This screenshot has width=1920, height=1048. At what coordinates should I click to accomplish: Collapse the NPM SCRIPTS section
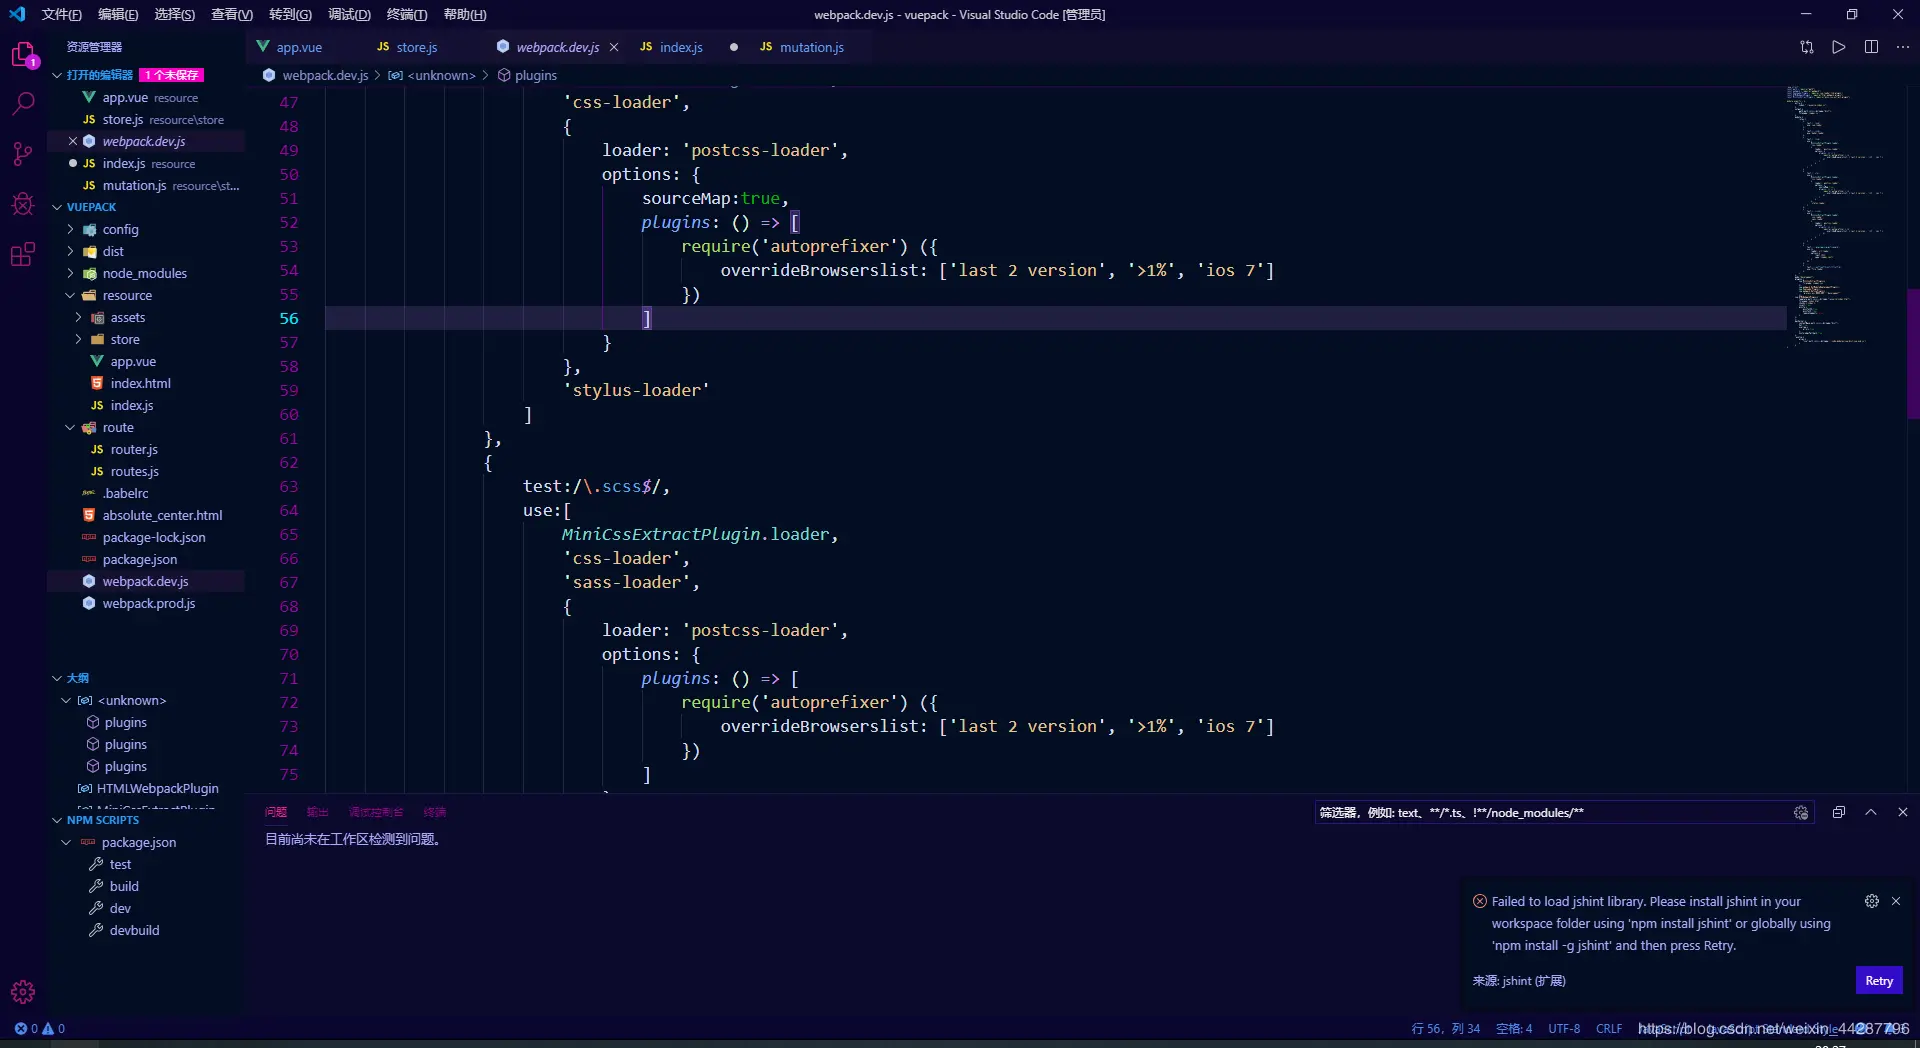point(57,820)
